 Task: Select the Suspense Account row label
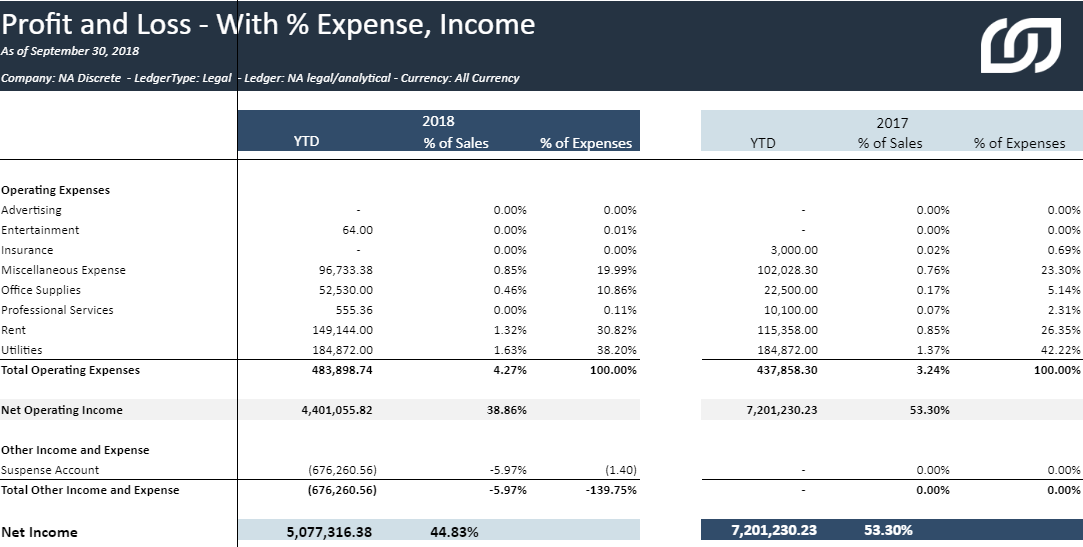pyautogui.click(x=50, y=470)
